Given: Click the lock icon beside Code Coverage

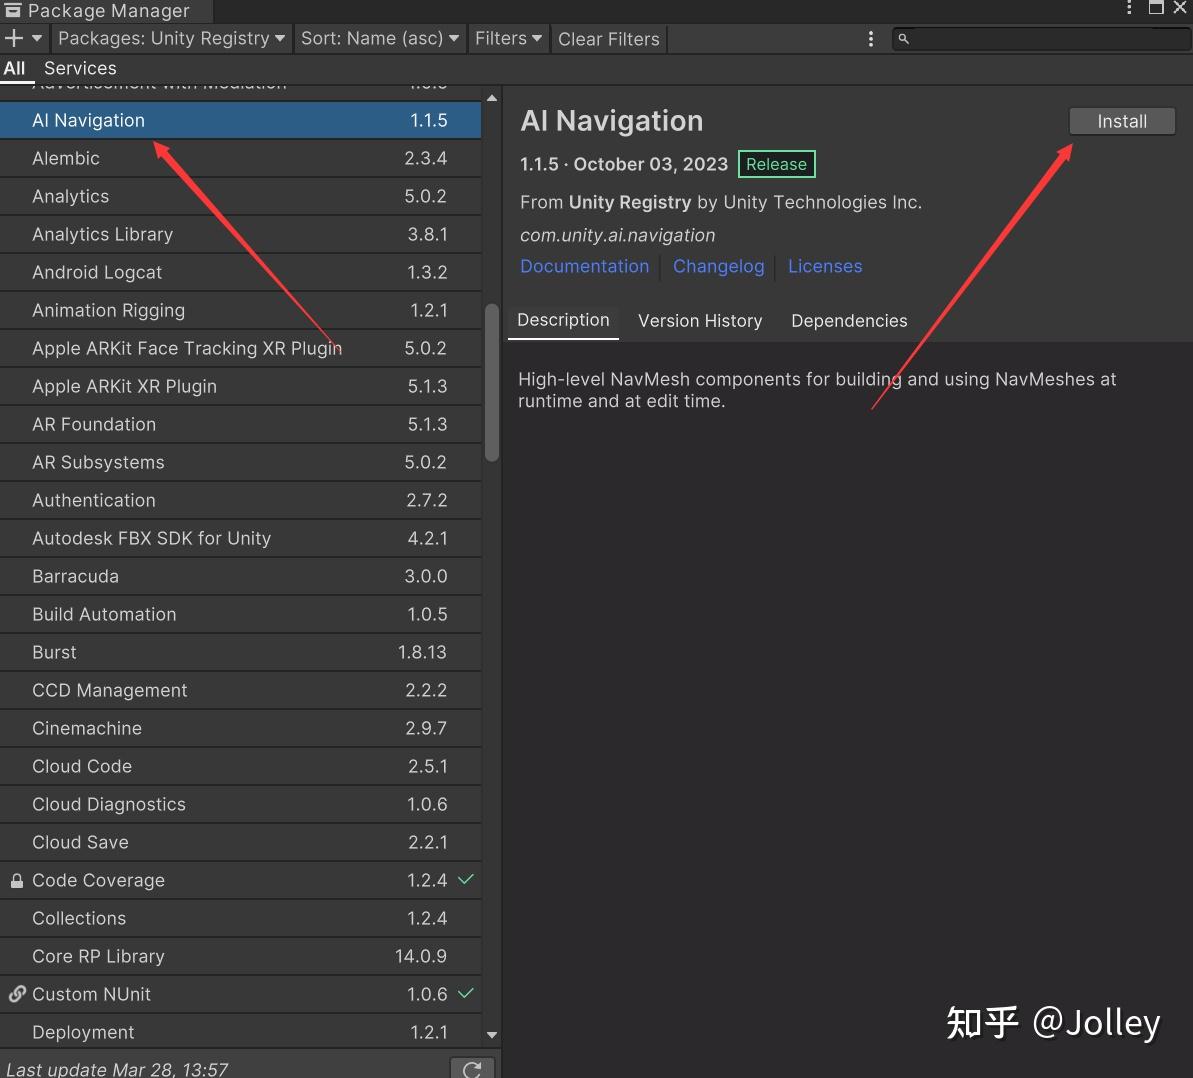Looking at the screenshot, I should (x=17, y=881).
